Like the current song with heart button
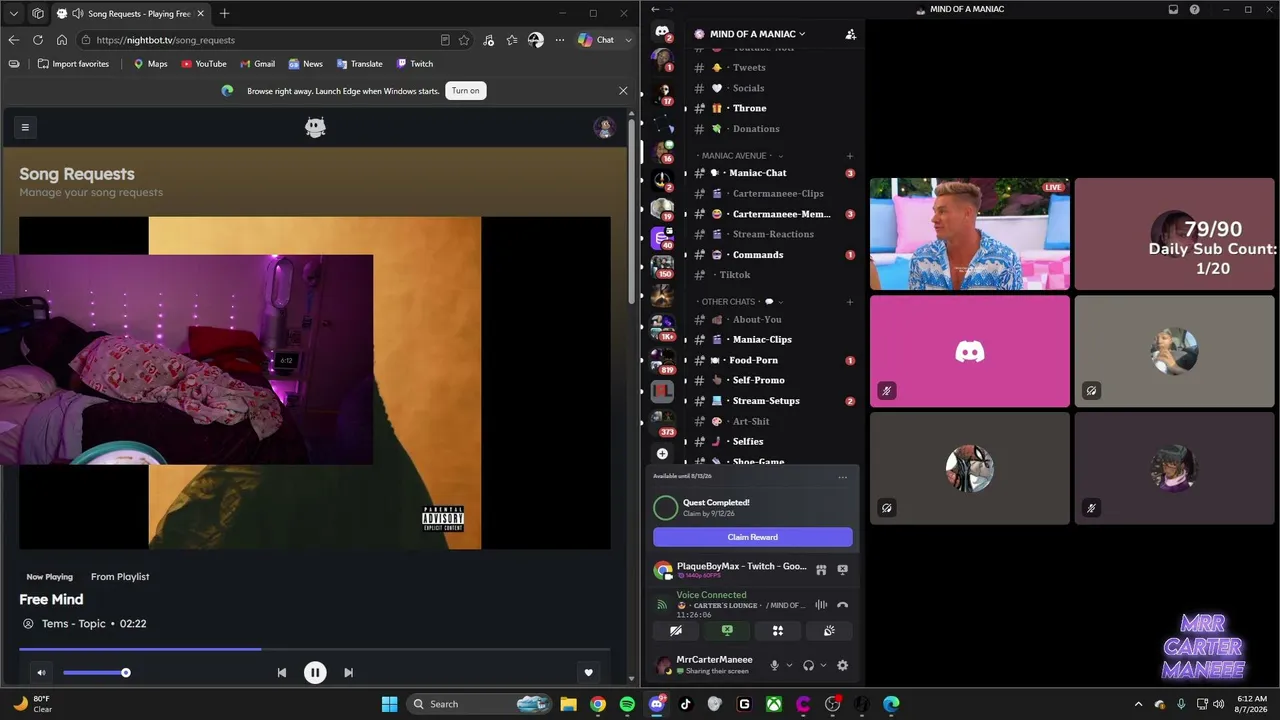The width and height of the screenshot is (1280, 720). (589, 673)
